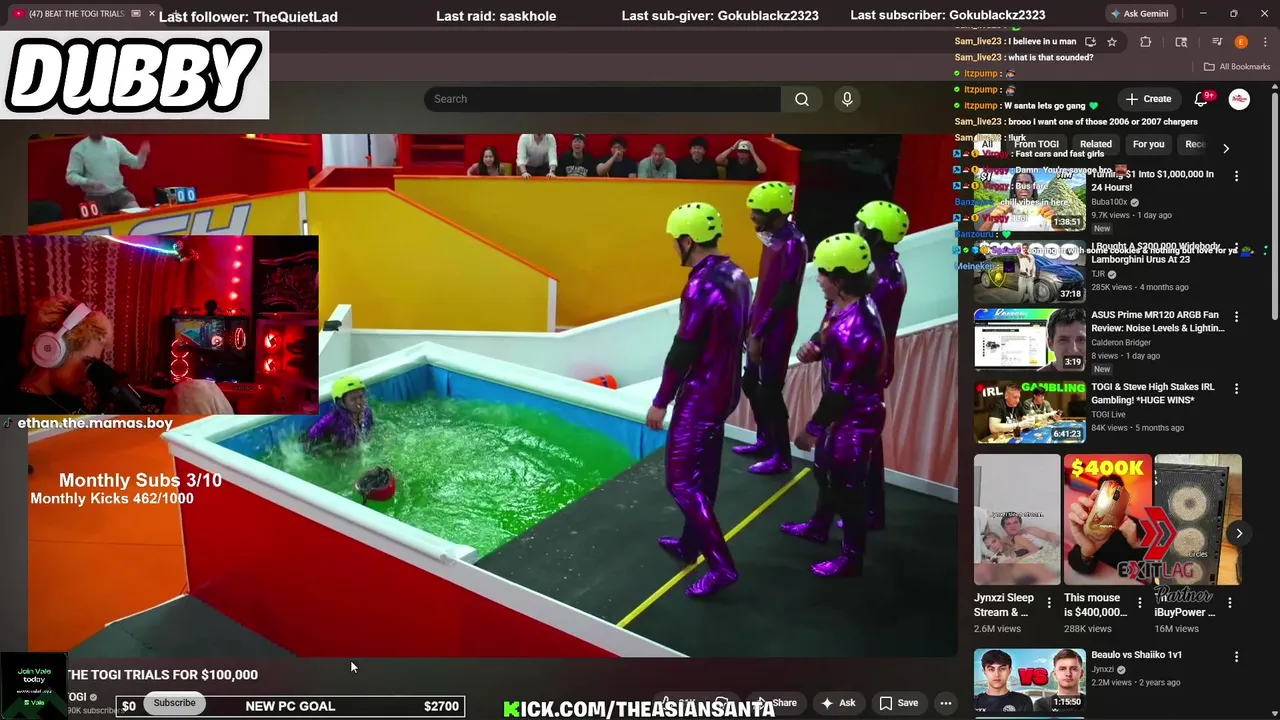Open Beaulo vs Shaiiko 1v1 video title
The image size is (1280, 720).
(x=1136, y=655)
